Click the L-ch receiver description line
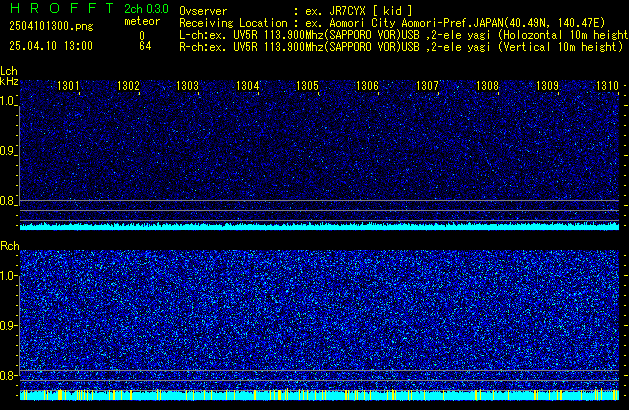Viewport: 629px width, 410px height. 404,35
